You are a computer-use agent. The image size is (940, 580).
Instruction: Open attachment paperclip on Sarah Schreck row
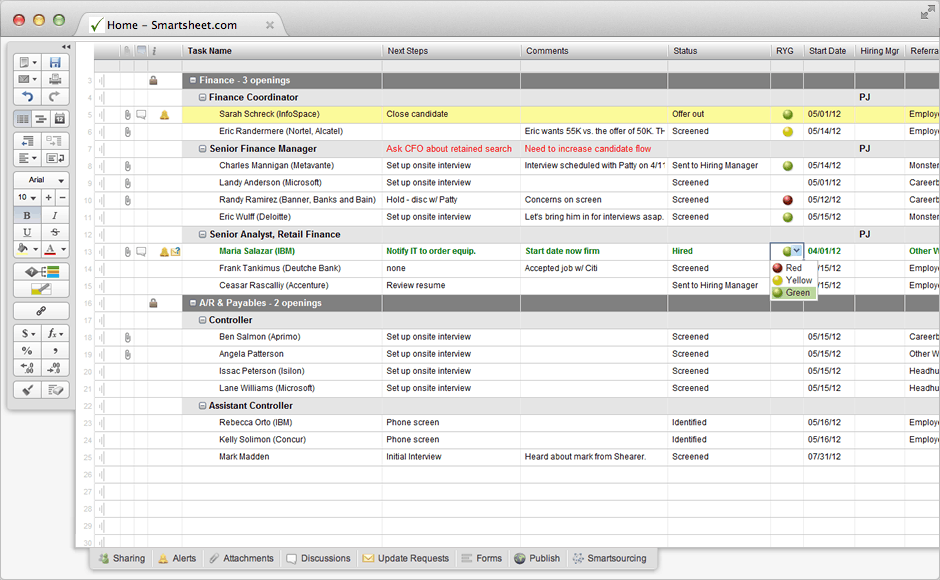pos(127,115)
